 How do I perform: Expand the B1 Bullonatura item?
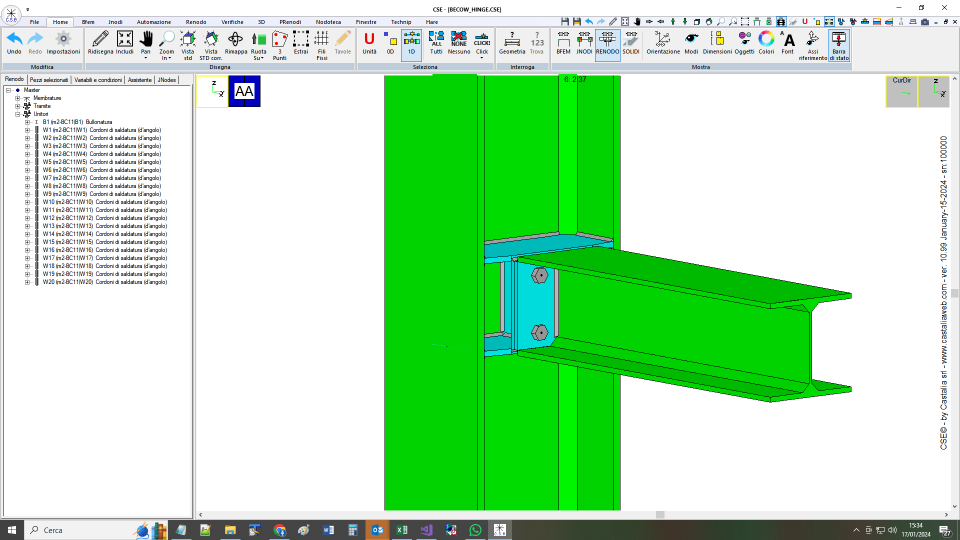point(27,122)
